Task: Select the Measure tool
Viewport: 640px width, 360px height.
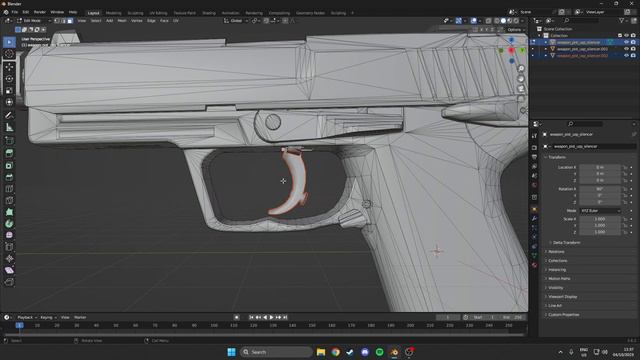Action: 9,127
